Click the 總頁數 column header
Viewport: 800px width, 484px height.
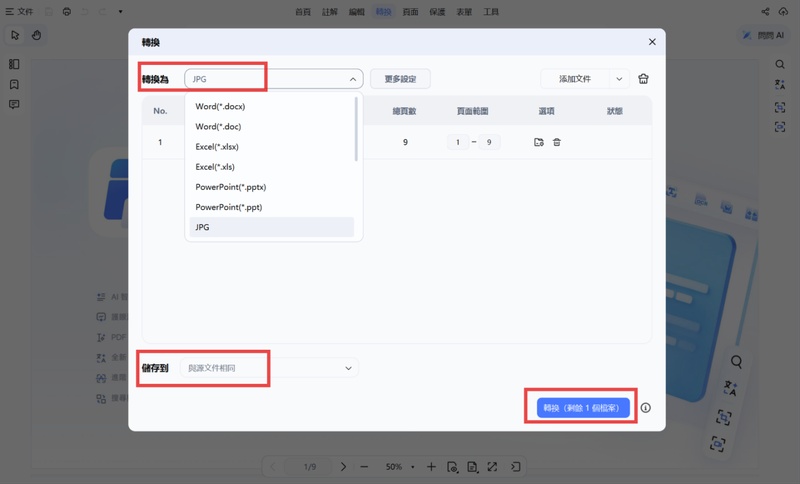(x=404, y=111)
